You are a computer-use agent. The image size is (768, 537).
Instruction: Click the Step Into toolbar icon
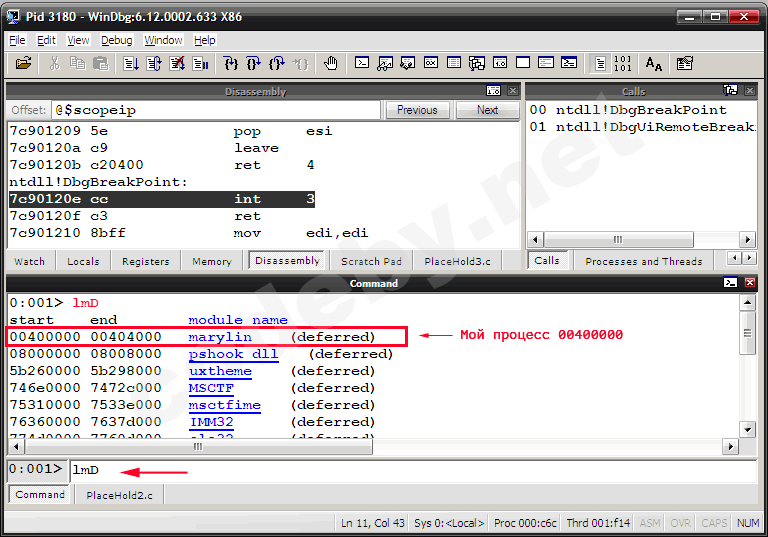[231, 63]
